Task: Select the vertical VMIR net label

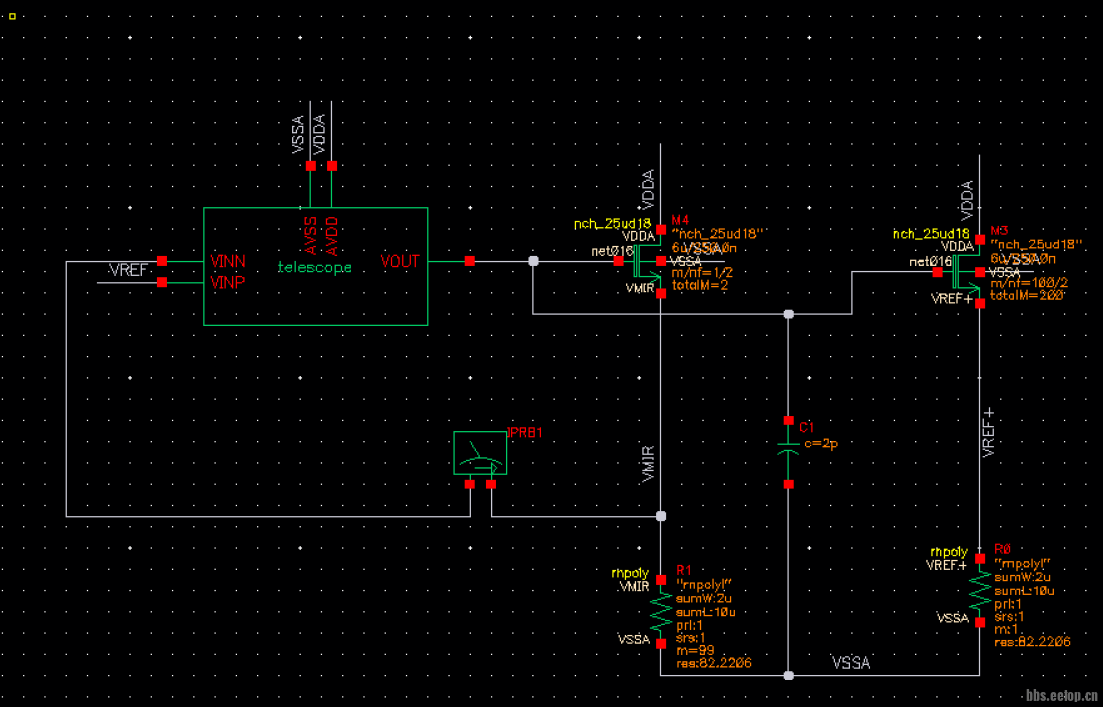Action: [647, 466]
